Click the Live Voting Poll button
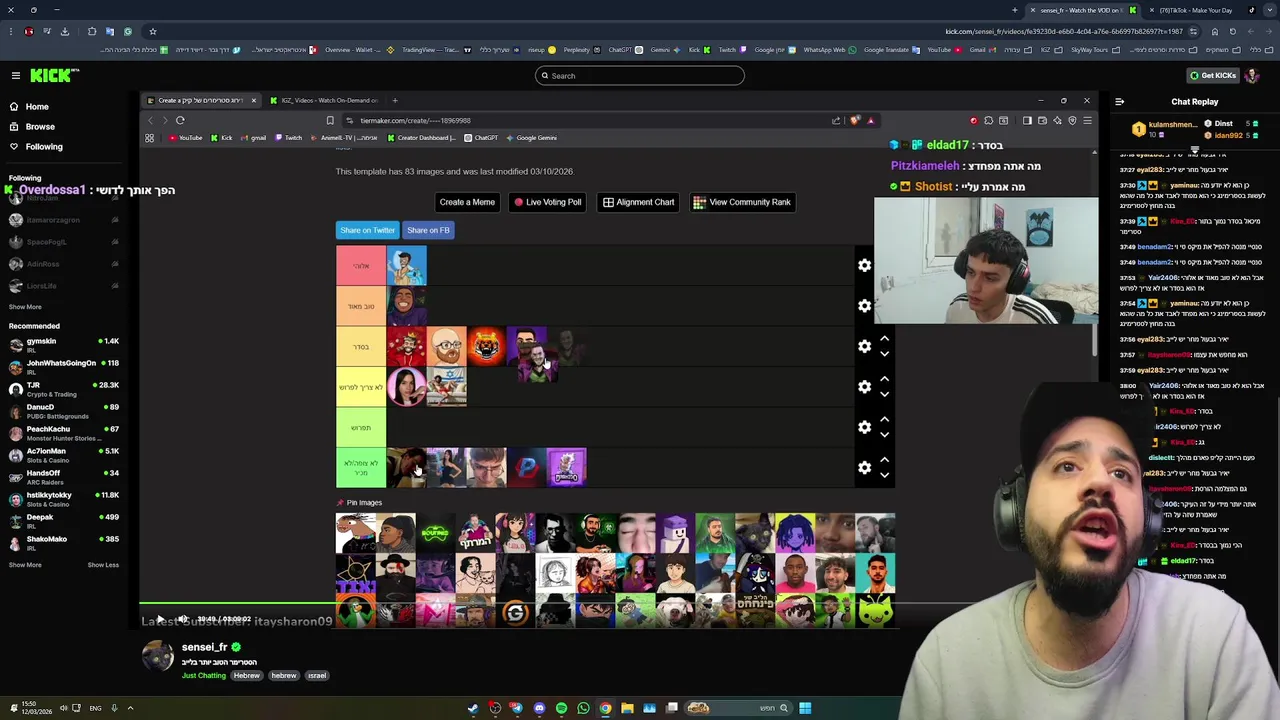Viewport: 1280px width, 720px height. coord(547,202)
